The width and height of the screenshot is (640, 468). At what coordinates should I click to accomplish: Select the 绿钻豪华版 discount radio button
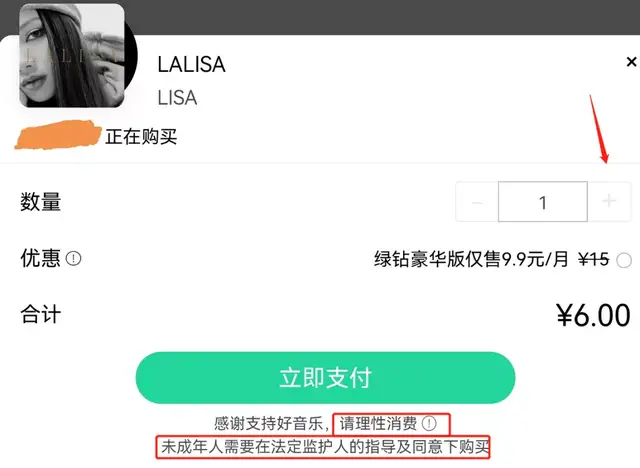pyautogui.click(x=624, y=260)
